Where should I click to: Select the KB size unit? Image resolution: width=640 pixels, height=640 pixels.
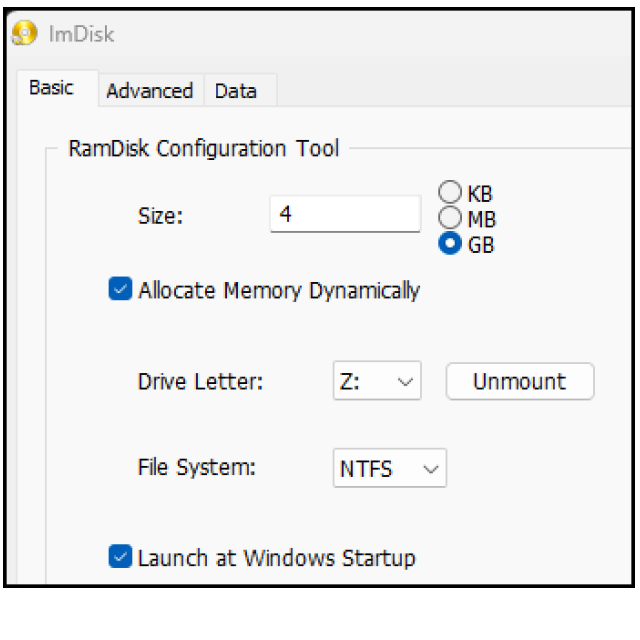[x=450, y=192]
